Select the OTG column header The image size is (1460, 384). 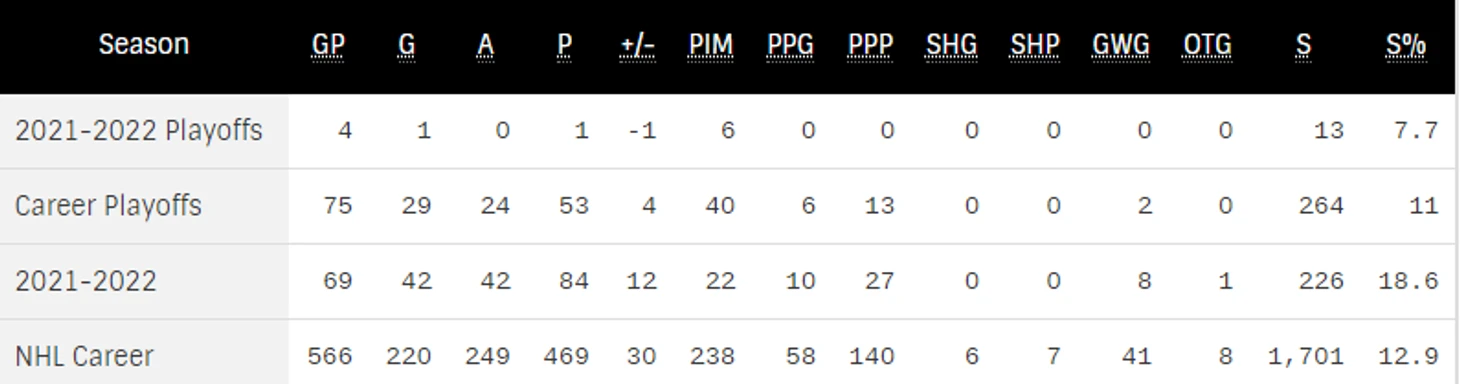(1207, 45)
